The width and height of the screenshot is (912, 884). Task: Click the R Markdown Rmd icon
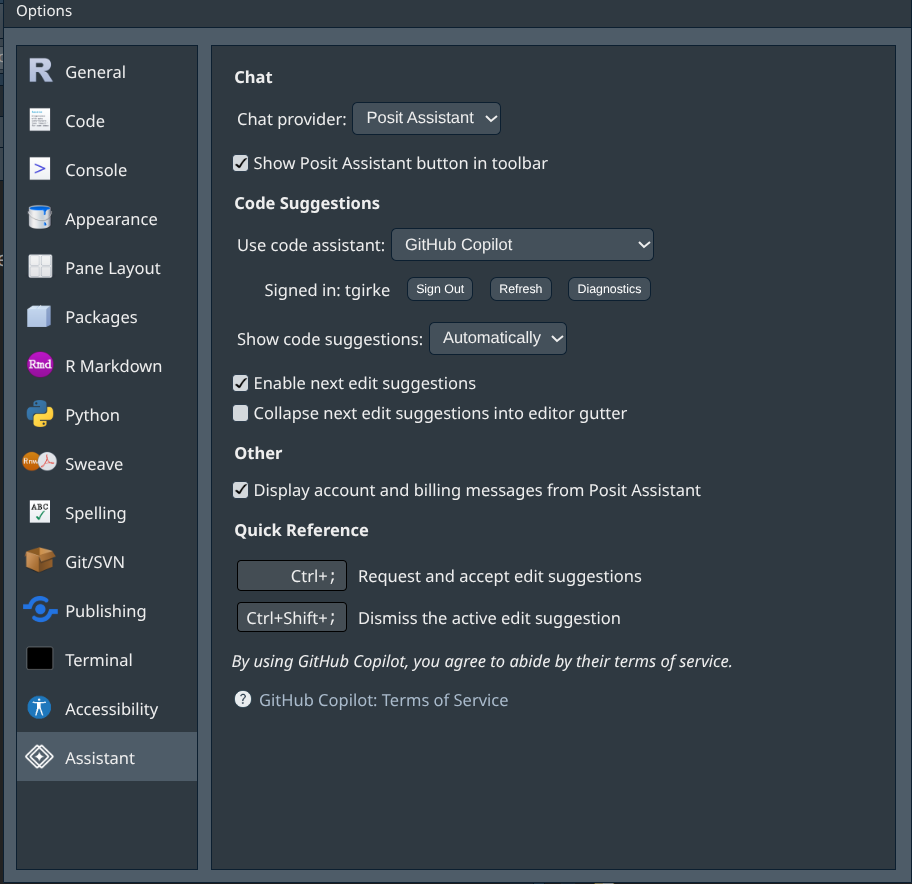click(x=40, y=365)
